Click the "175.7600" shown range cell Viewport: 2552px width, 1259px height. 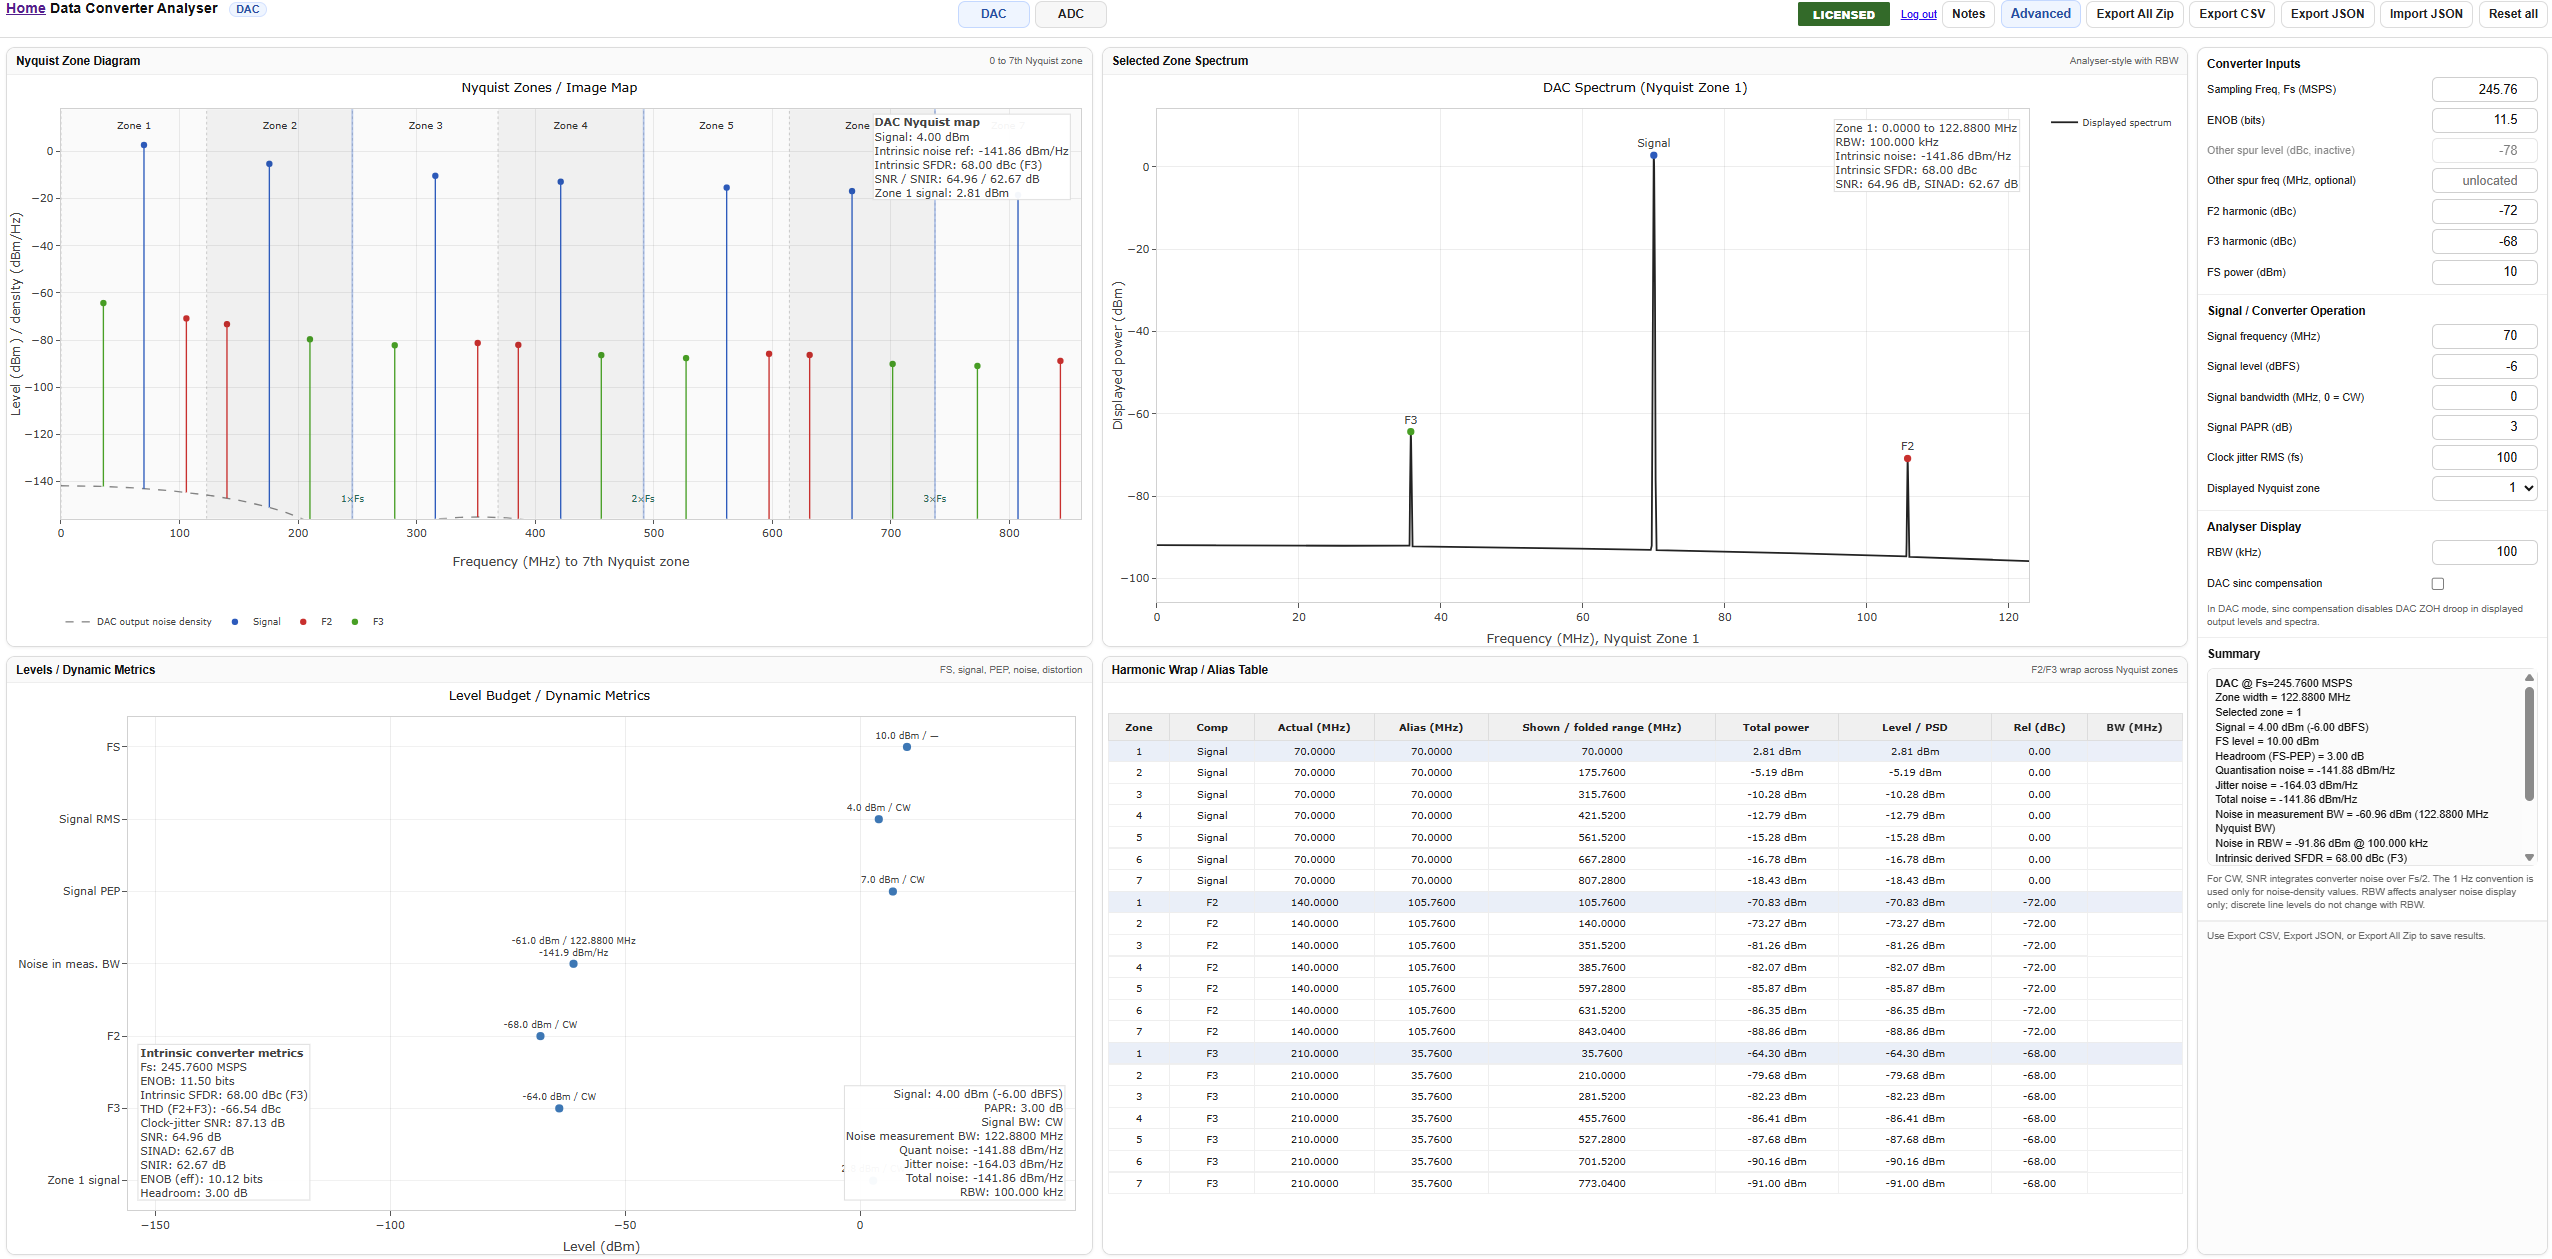(1602, 773)
